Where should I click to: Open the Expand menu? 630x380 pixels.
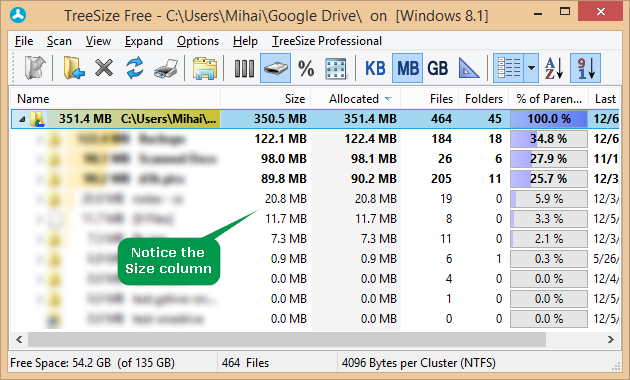[x=143, y=41]
